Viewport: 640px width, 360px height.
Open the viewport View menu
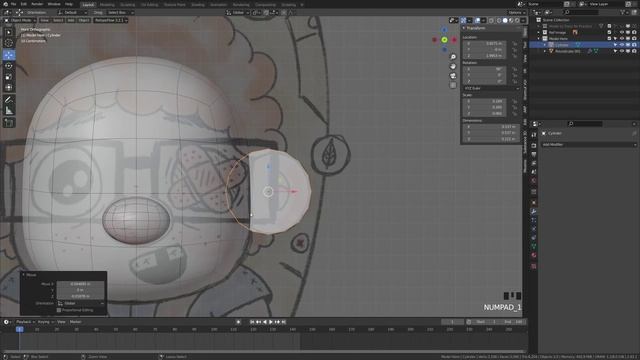[x=44, y=20]
